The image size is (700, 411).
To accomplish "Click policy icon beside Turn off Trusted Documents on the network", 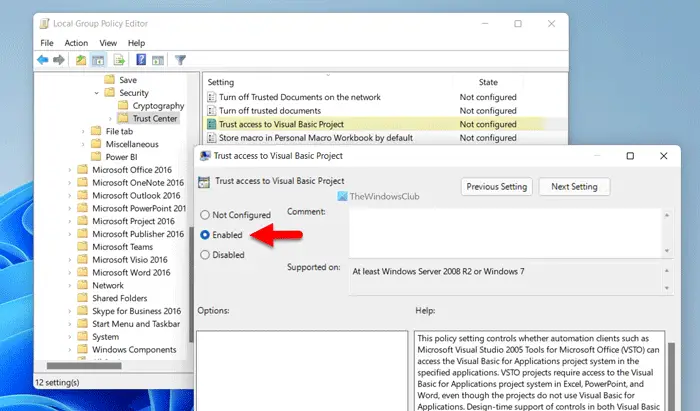I will (x=212, y=97).
